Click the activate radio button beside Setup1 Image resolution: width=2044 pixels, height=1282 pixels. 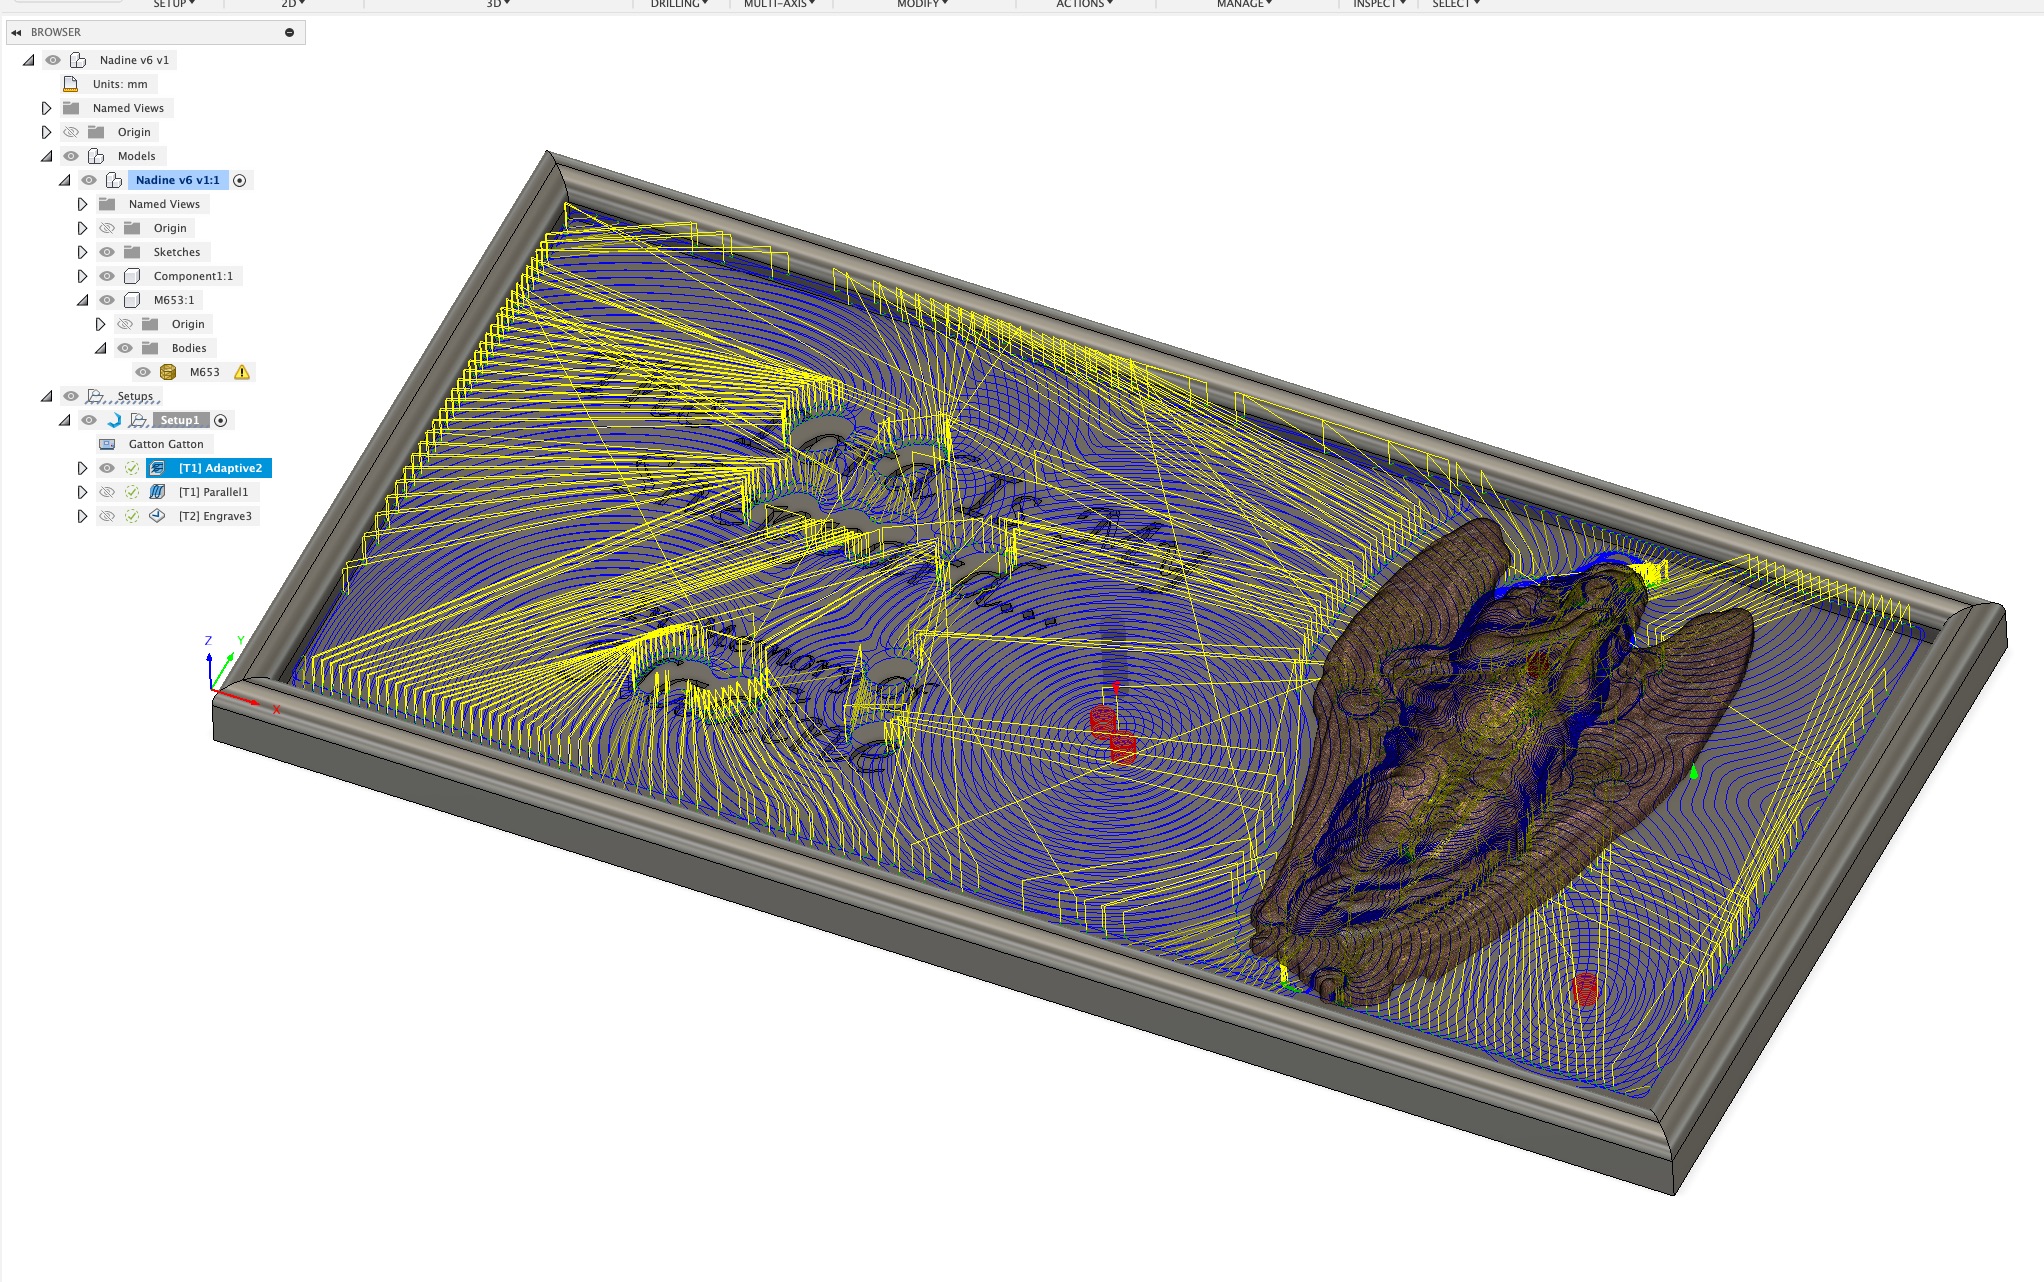click(x=221, y=421)
